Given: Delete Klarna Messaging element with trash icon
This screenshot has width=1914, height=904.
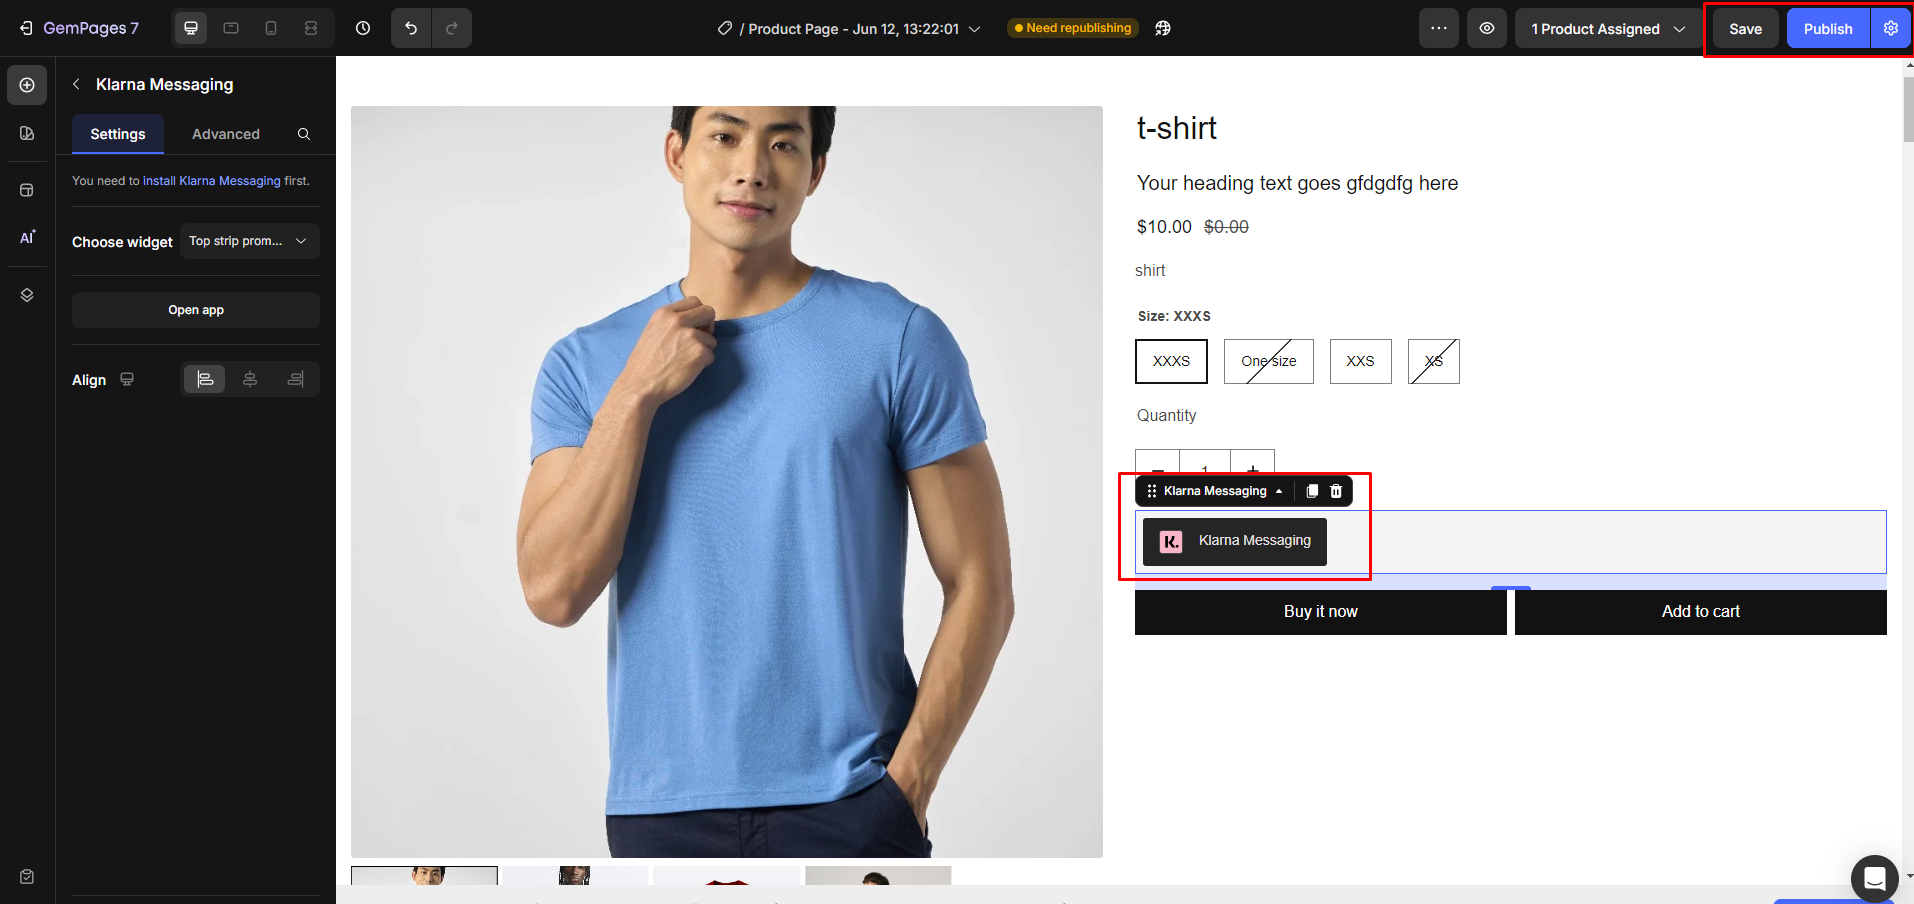Looking at the screenshot, I should point(1336,491).
